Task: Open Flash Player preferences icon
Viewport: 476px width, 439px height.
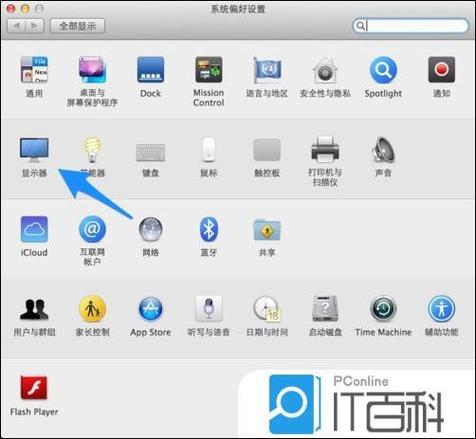Action: point(34,388)
